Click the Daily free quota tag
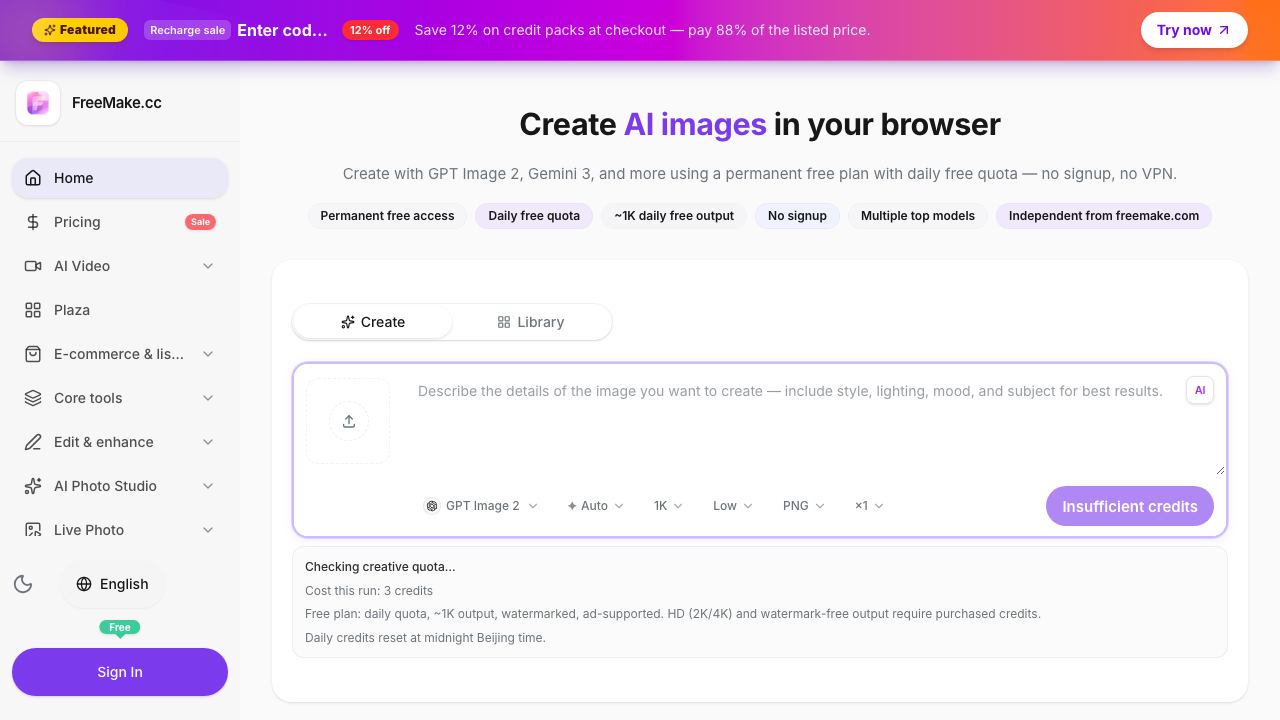The height and width of the screenshot is (720, 1280). click(534, 215)
